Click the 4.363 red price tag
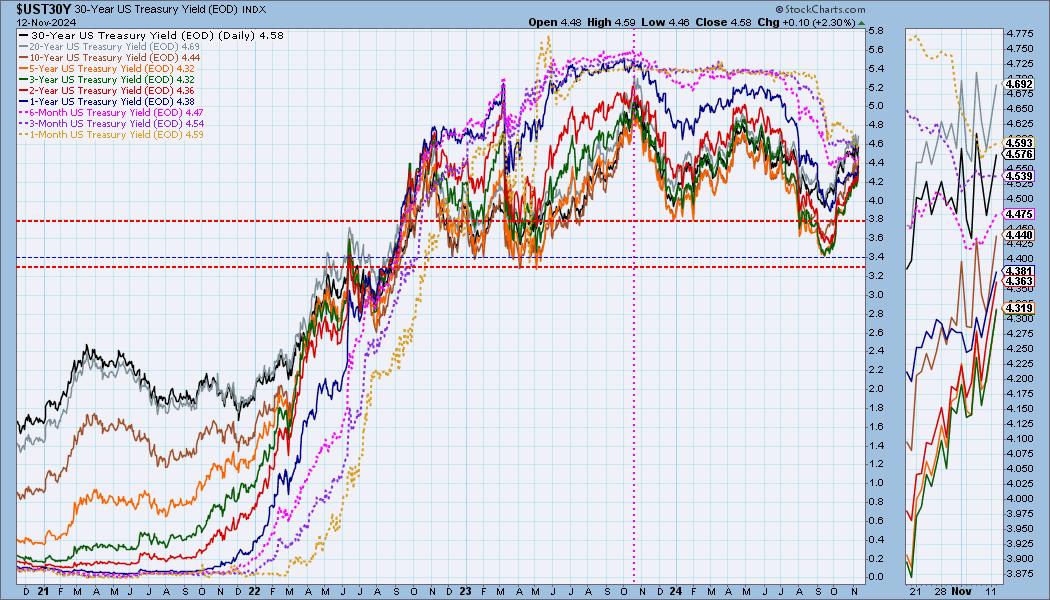Image resolution: width=1050 pixels, height=600 pixels. [x=1019, y=282]
